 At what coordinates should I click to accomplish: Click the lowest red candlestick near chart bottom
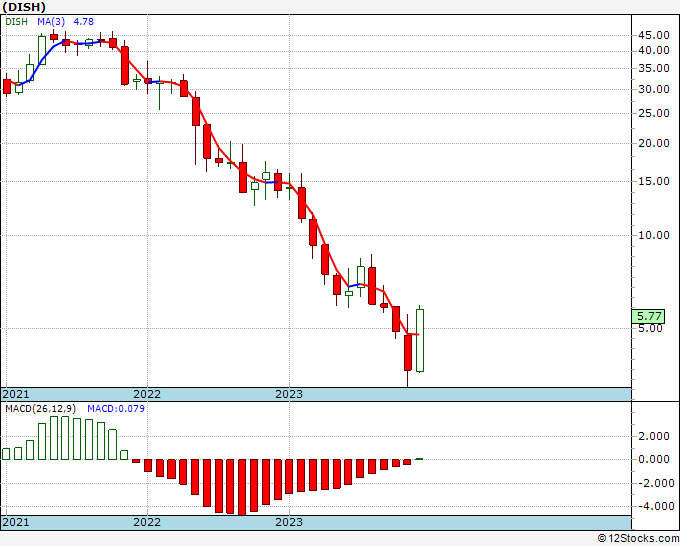(x=408, y=353)
